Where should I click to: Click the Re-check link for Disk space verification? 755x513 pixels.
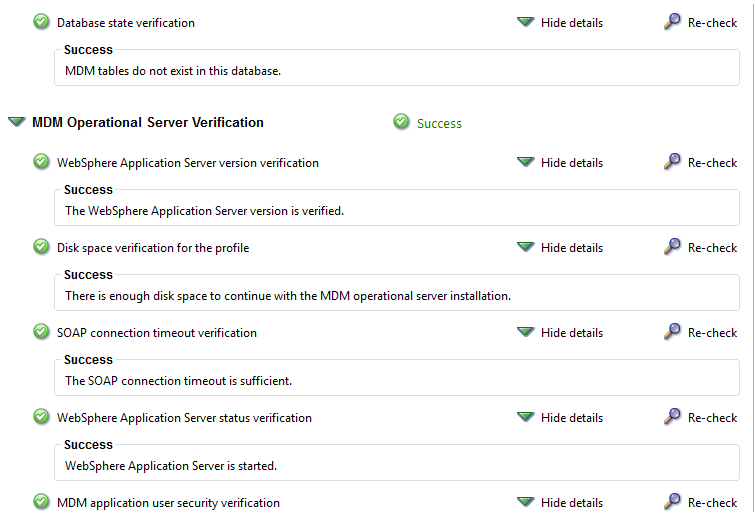click(712, 248)
